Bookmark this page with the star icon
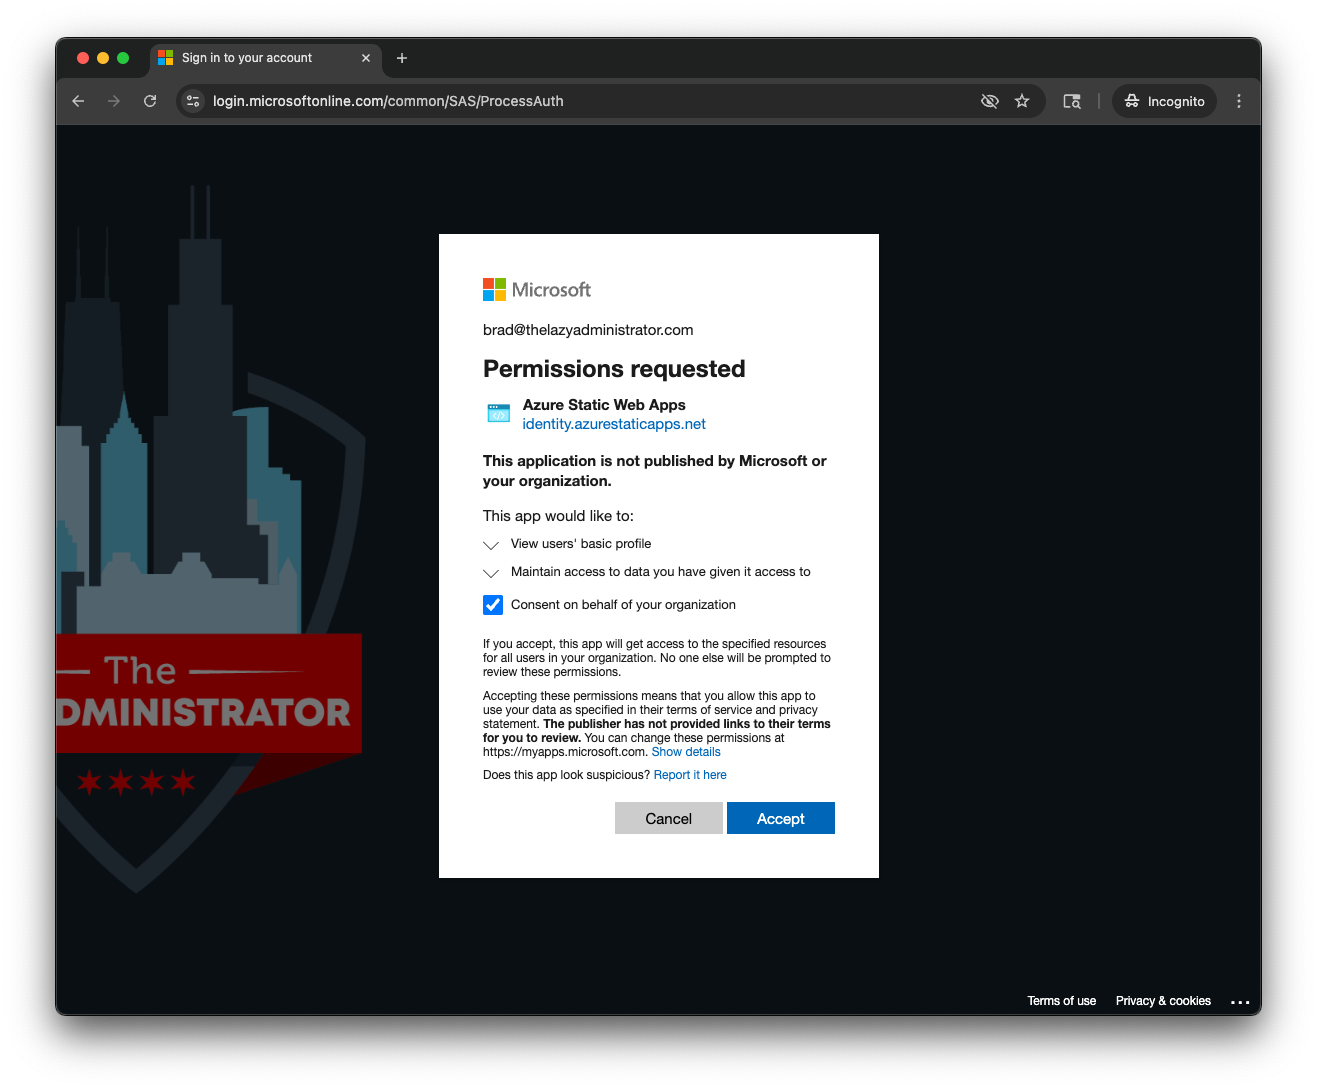Viewport: 1317px width, 1089px height. [x=1022, y=101]
